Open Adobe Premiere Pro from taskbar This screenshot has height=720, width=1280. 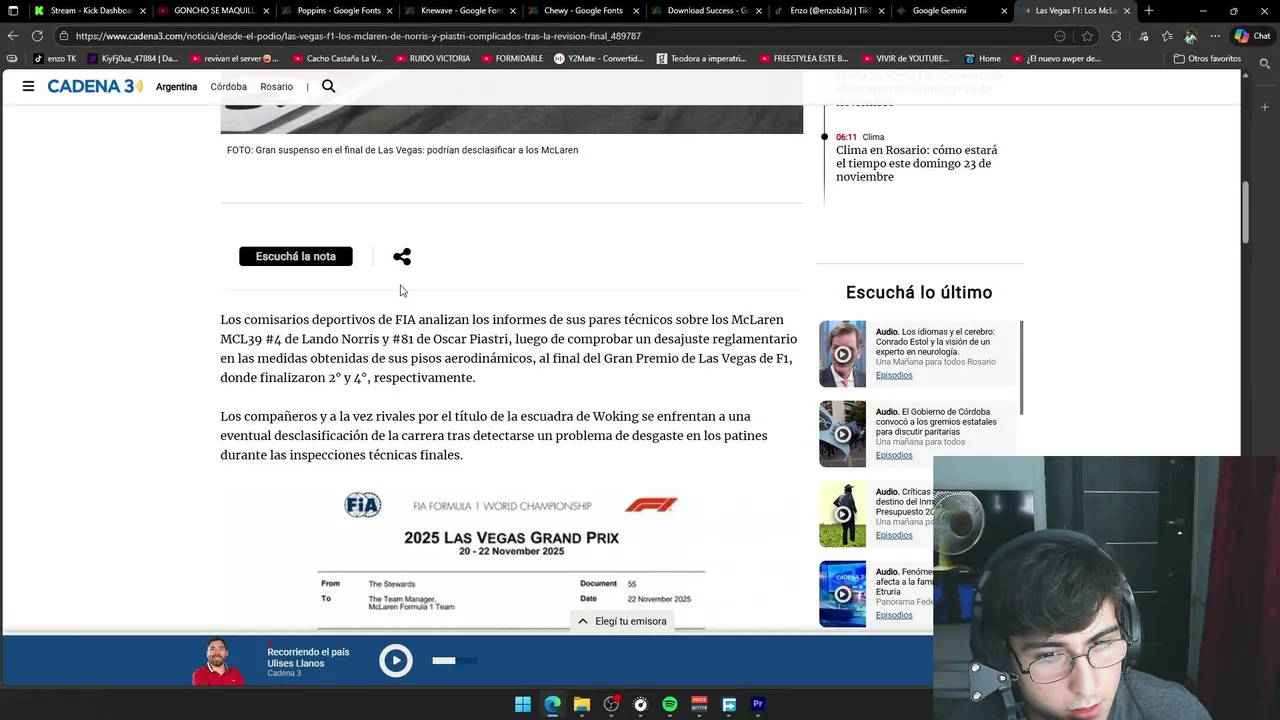[758, 704]
